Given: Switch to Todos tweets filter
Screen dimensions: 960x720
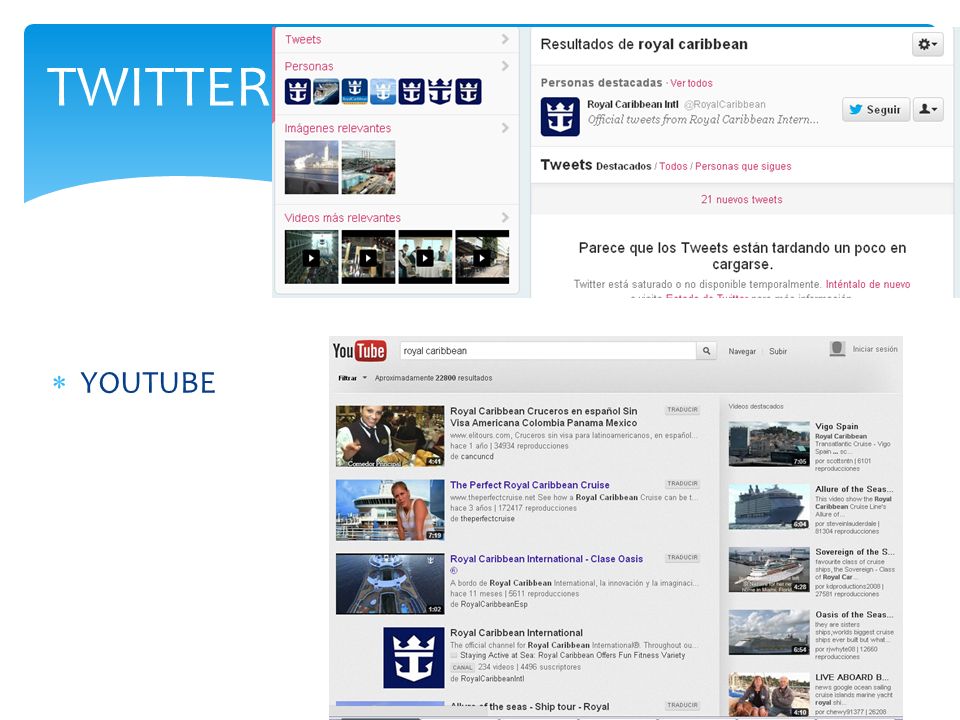Looking at the screenshot, I should click(x=673, y=167).
